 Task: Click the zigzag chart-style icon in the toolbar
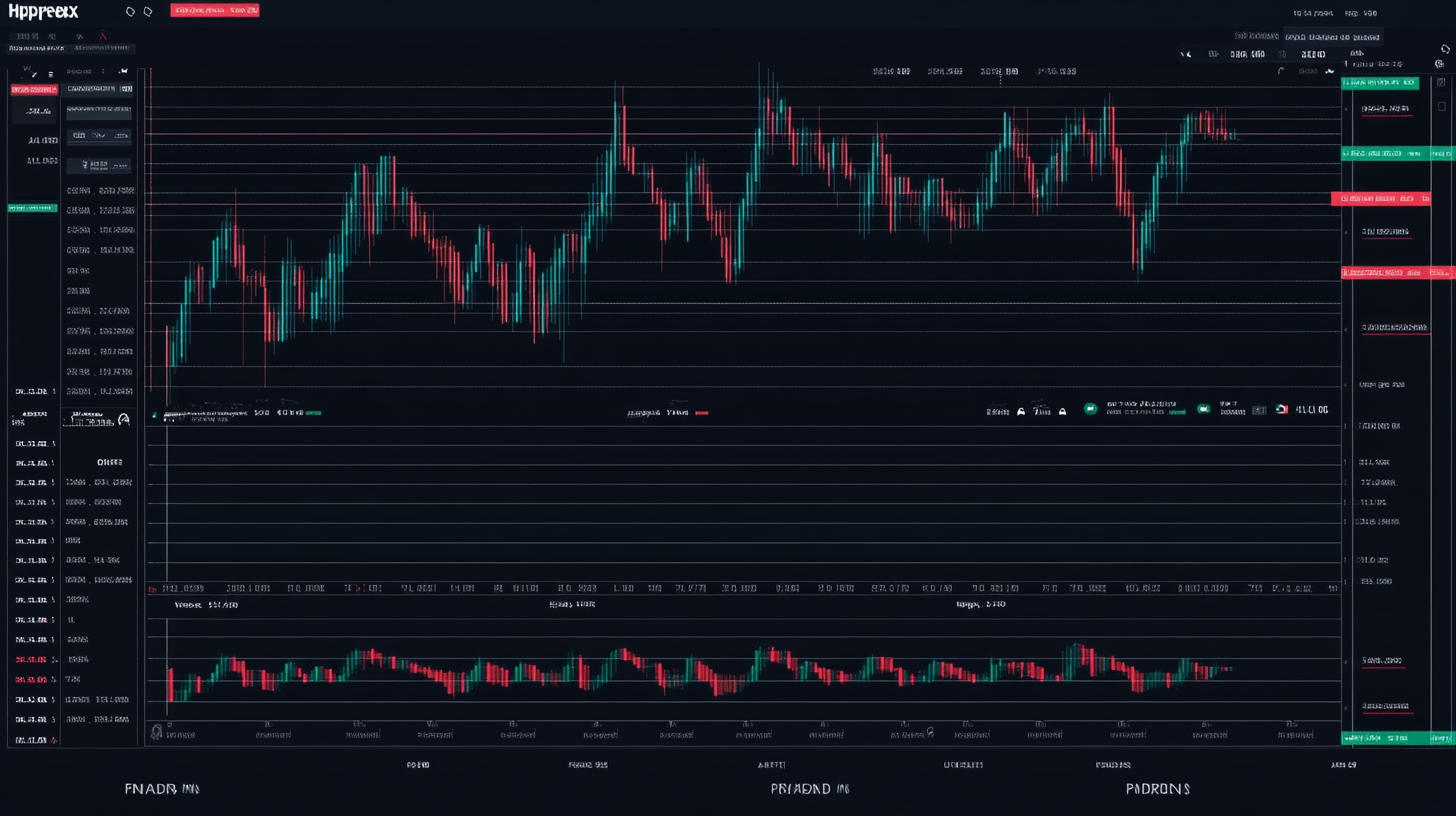pyautogui.click(x=124, y=71)
